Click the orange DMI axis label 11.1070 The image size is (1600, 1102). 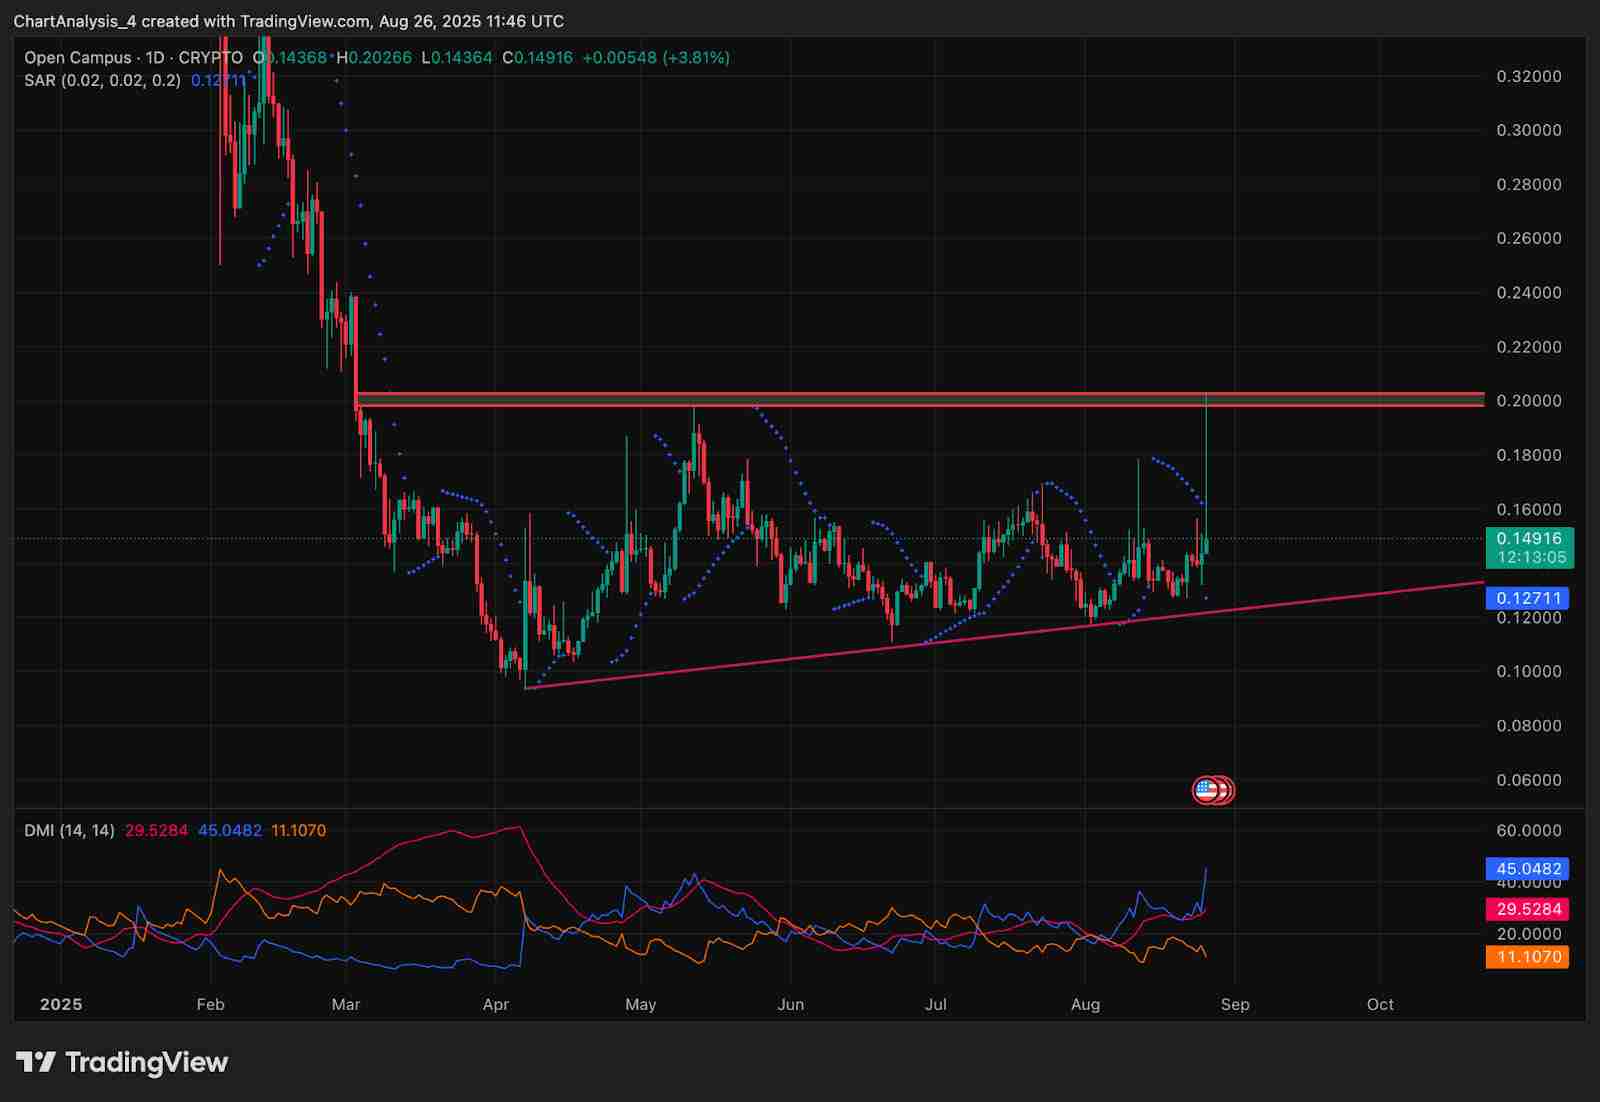point(1526,957)
